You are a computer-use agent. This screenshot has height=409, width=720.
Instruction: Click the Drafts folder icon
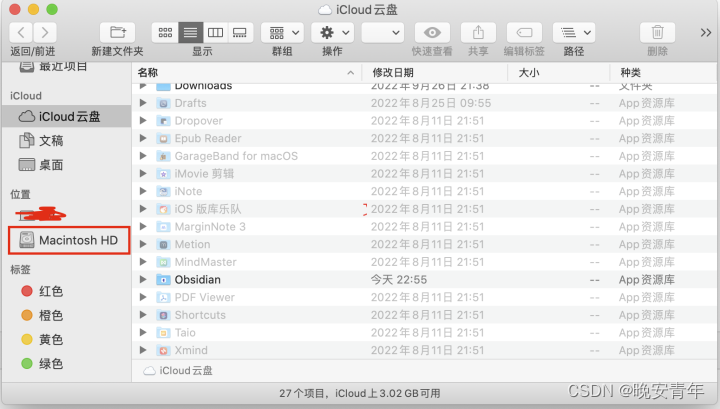163,103
